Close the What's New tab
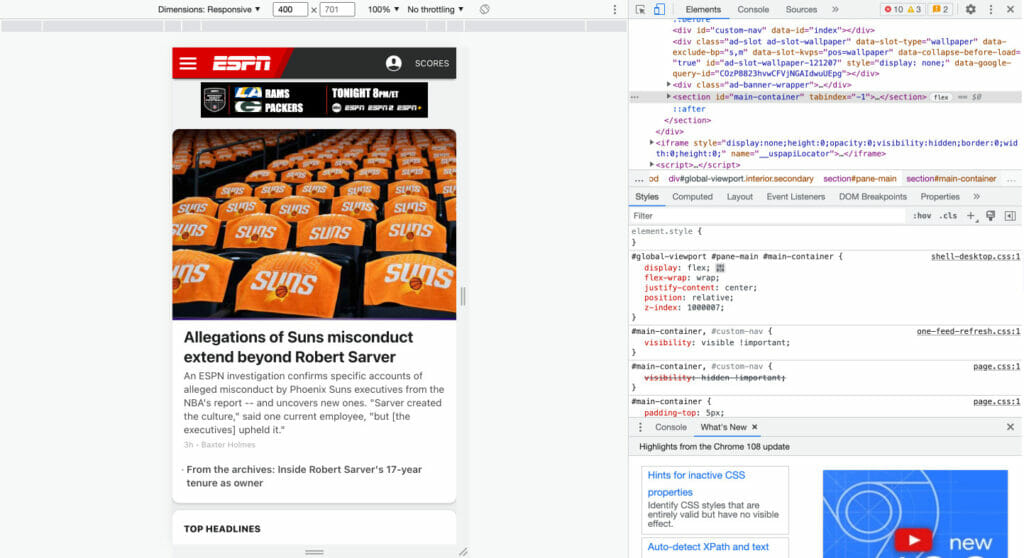Viewport: 1024px width, 558px height. pos(755,427)
